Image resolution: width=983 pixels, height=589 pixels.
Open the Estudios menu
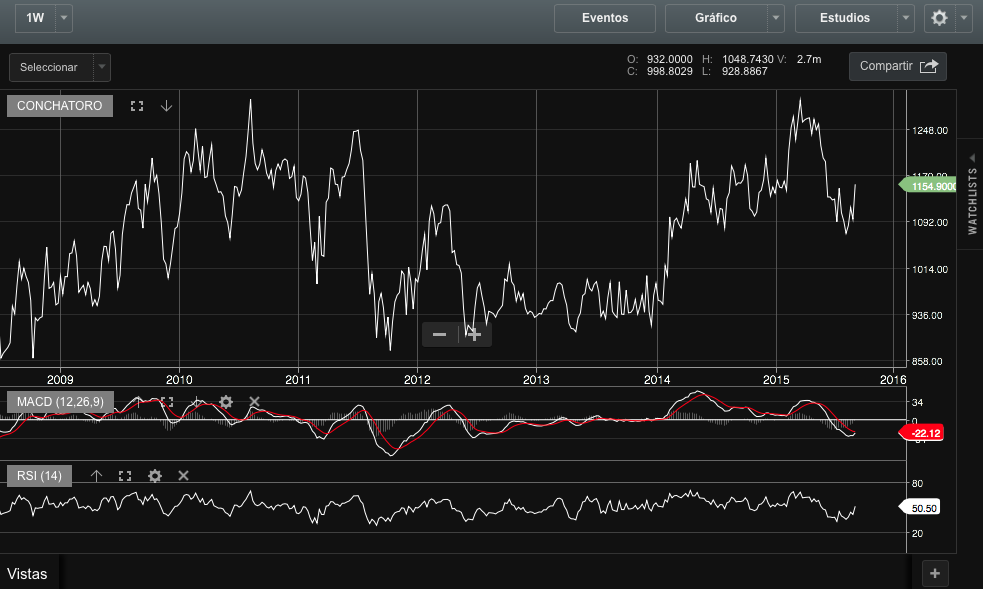pos(845,18)
